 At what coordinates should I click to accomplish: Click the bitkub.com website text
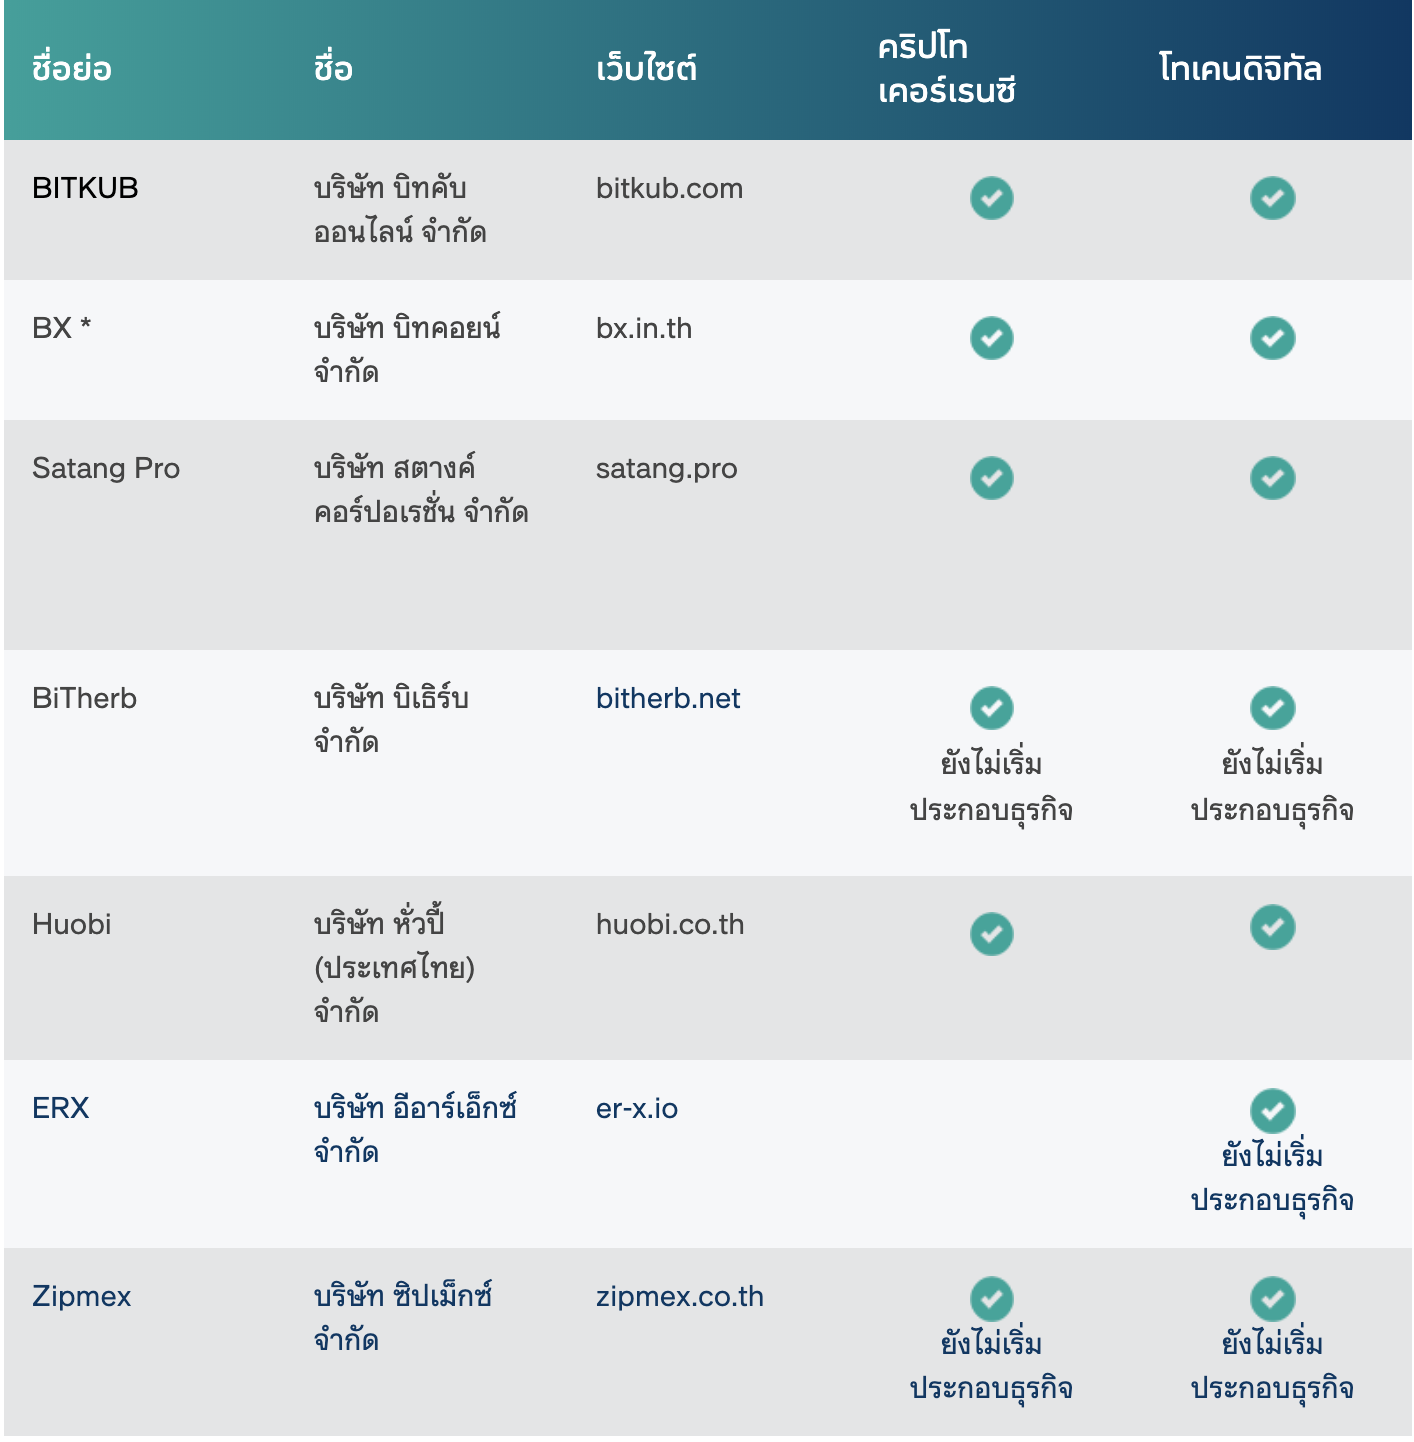(670, 188)
